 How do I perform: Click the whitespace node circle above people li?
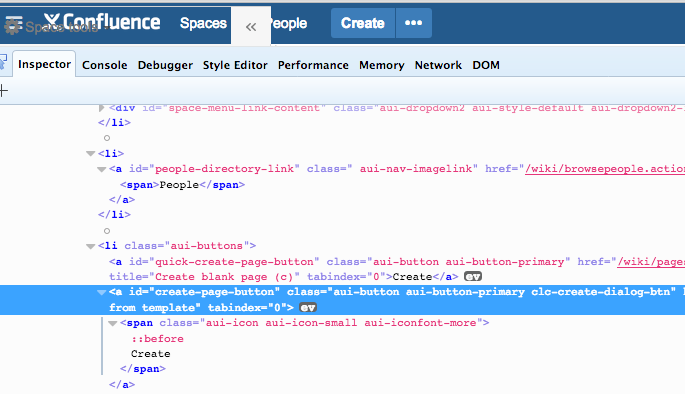[x=107, y=138]
